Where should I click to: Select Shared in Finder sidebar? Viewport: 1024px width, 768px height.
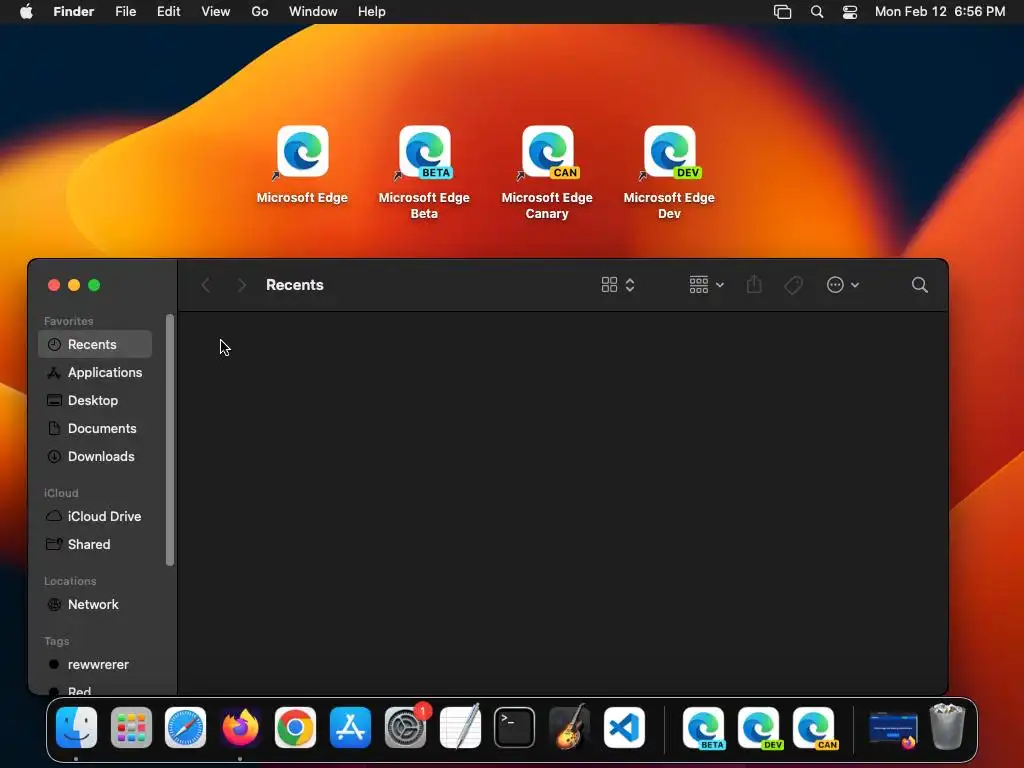pos(95,544)
